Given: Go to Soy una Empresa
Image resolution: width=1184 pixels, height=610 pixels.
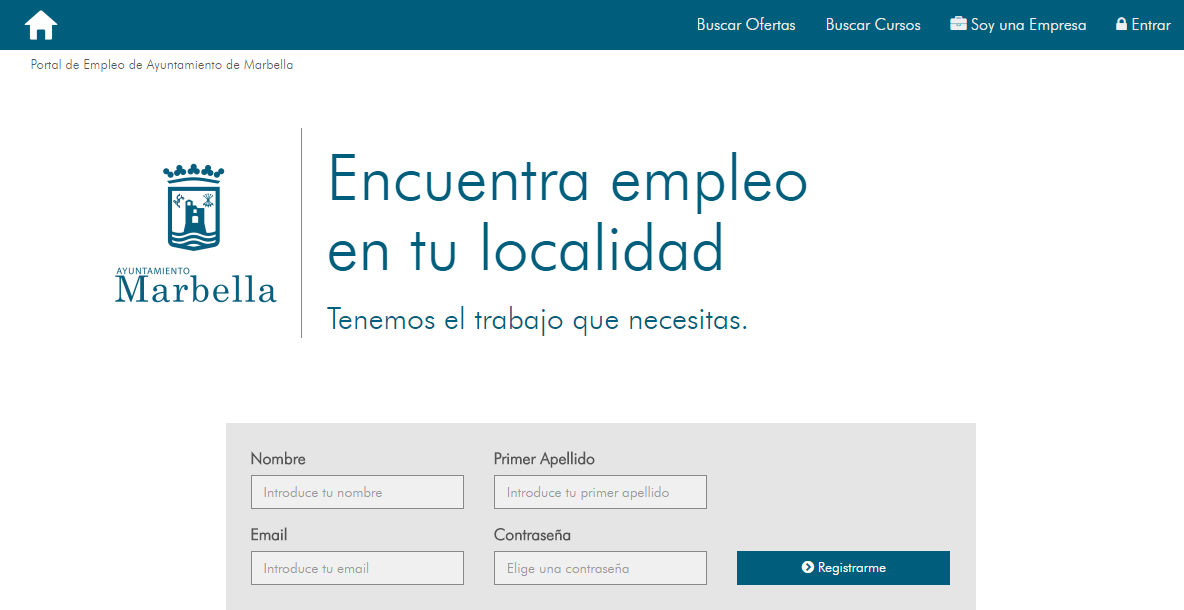Looking at the screenshot, I should [1018, 25].
